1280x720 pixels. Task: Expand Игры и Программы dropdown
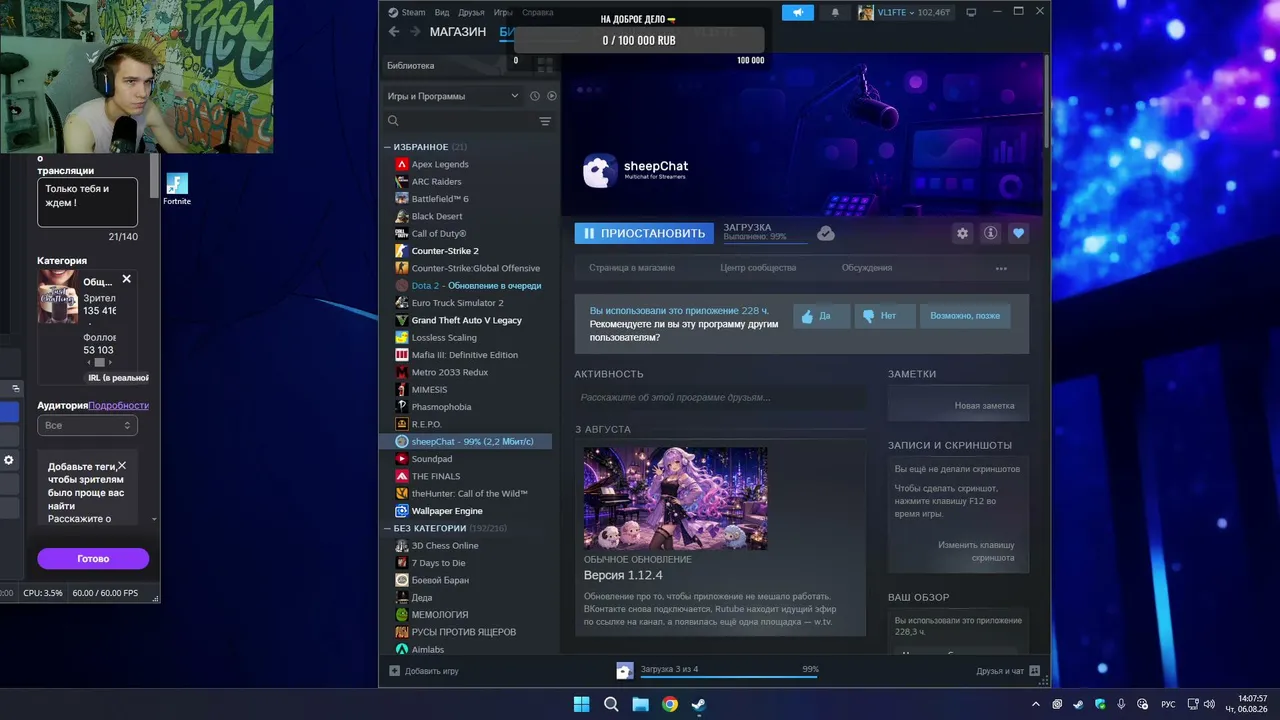pyautogui.click(x=452, y=96)
